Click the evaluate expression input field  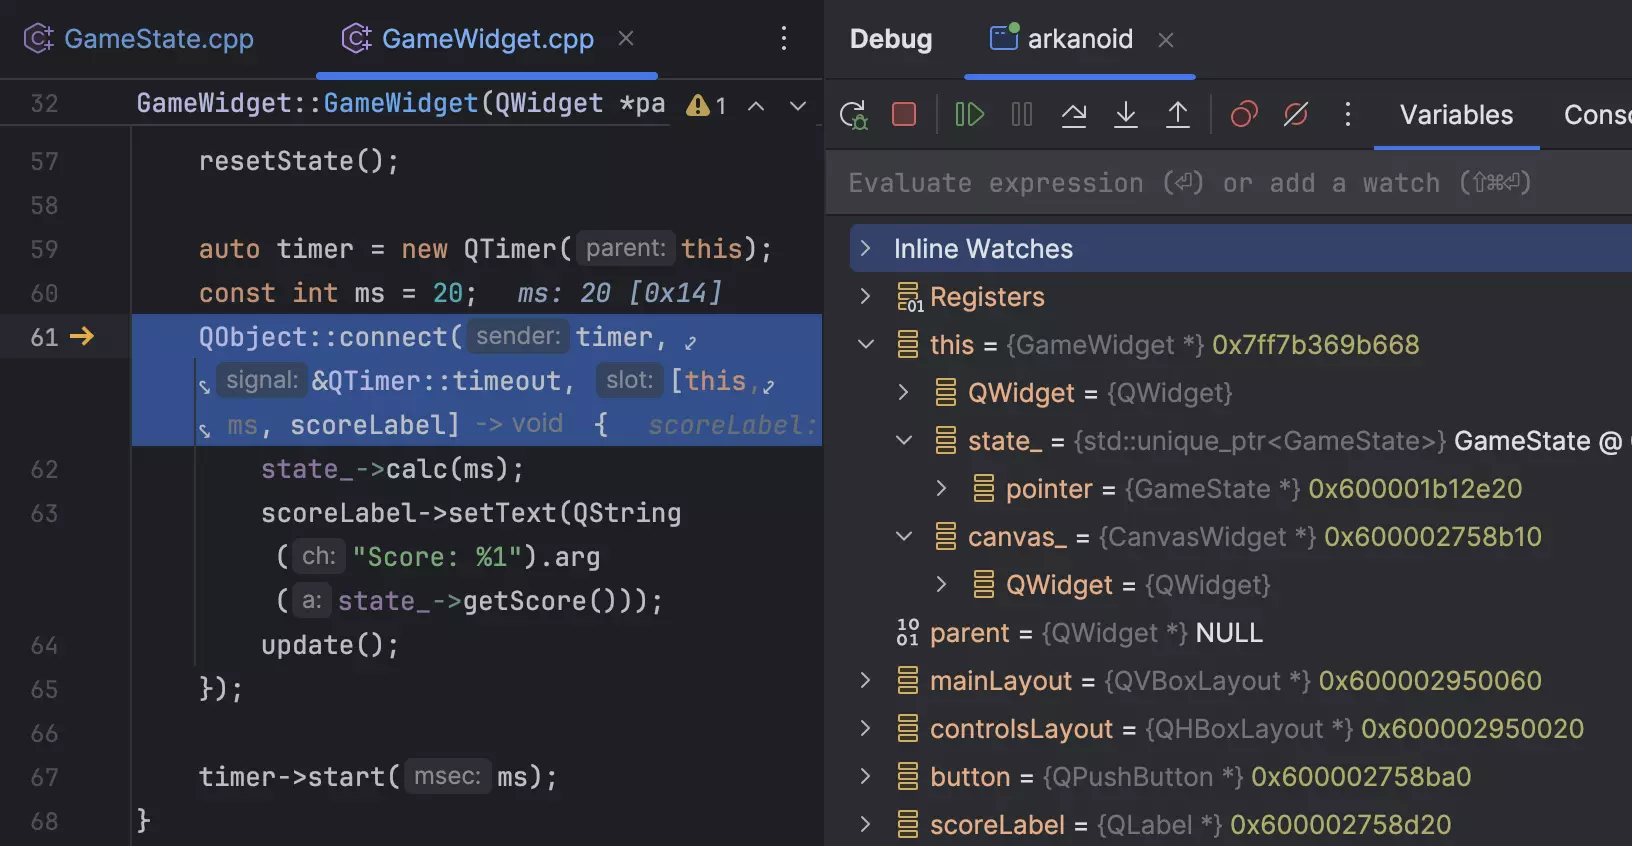point(1200,183)
